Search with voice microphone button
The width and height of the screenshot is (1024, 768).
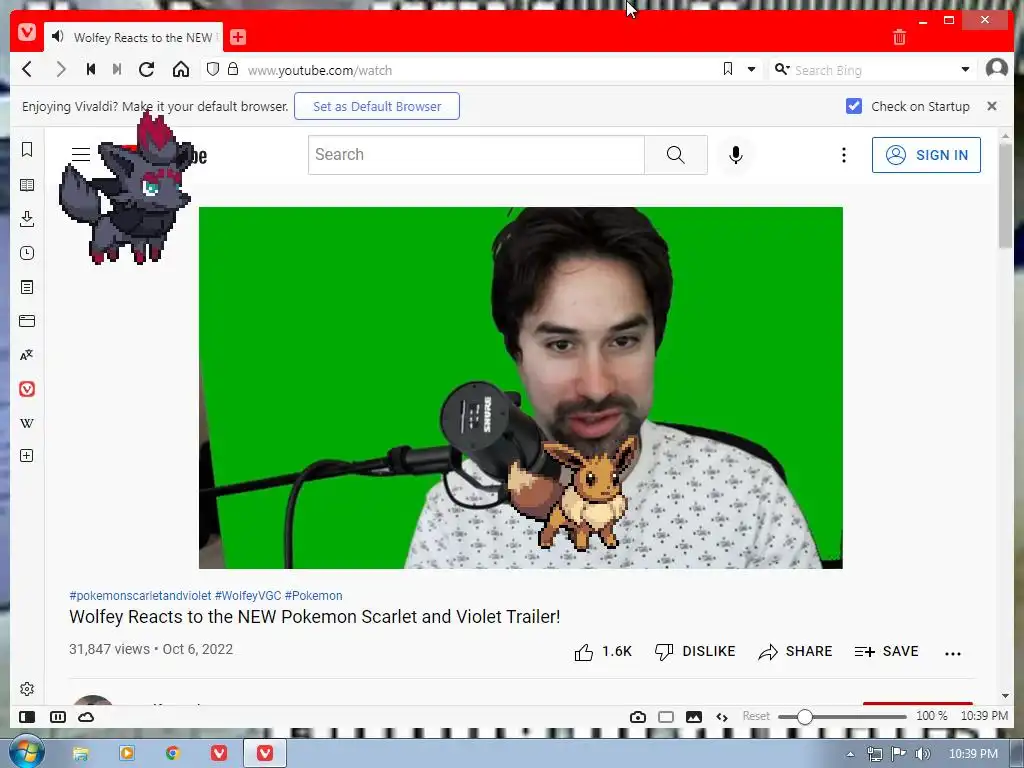point(736,155)
